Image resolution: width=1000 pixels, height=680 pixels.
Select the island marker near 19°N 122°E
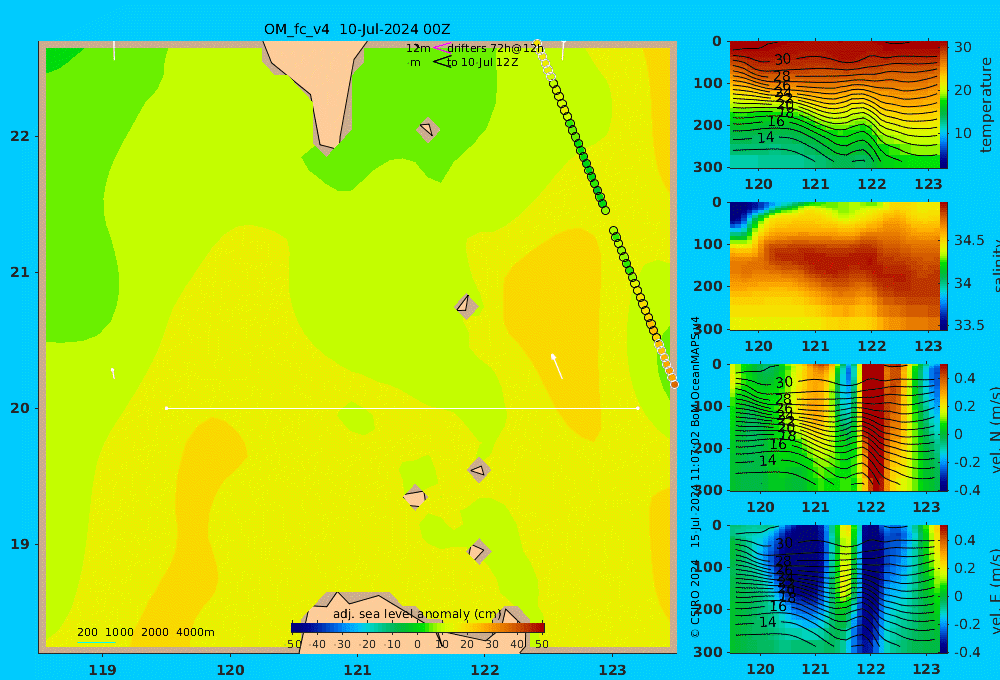click(x=479, y=551)
